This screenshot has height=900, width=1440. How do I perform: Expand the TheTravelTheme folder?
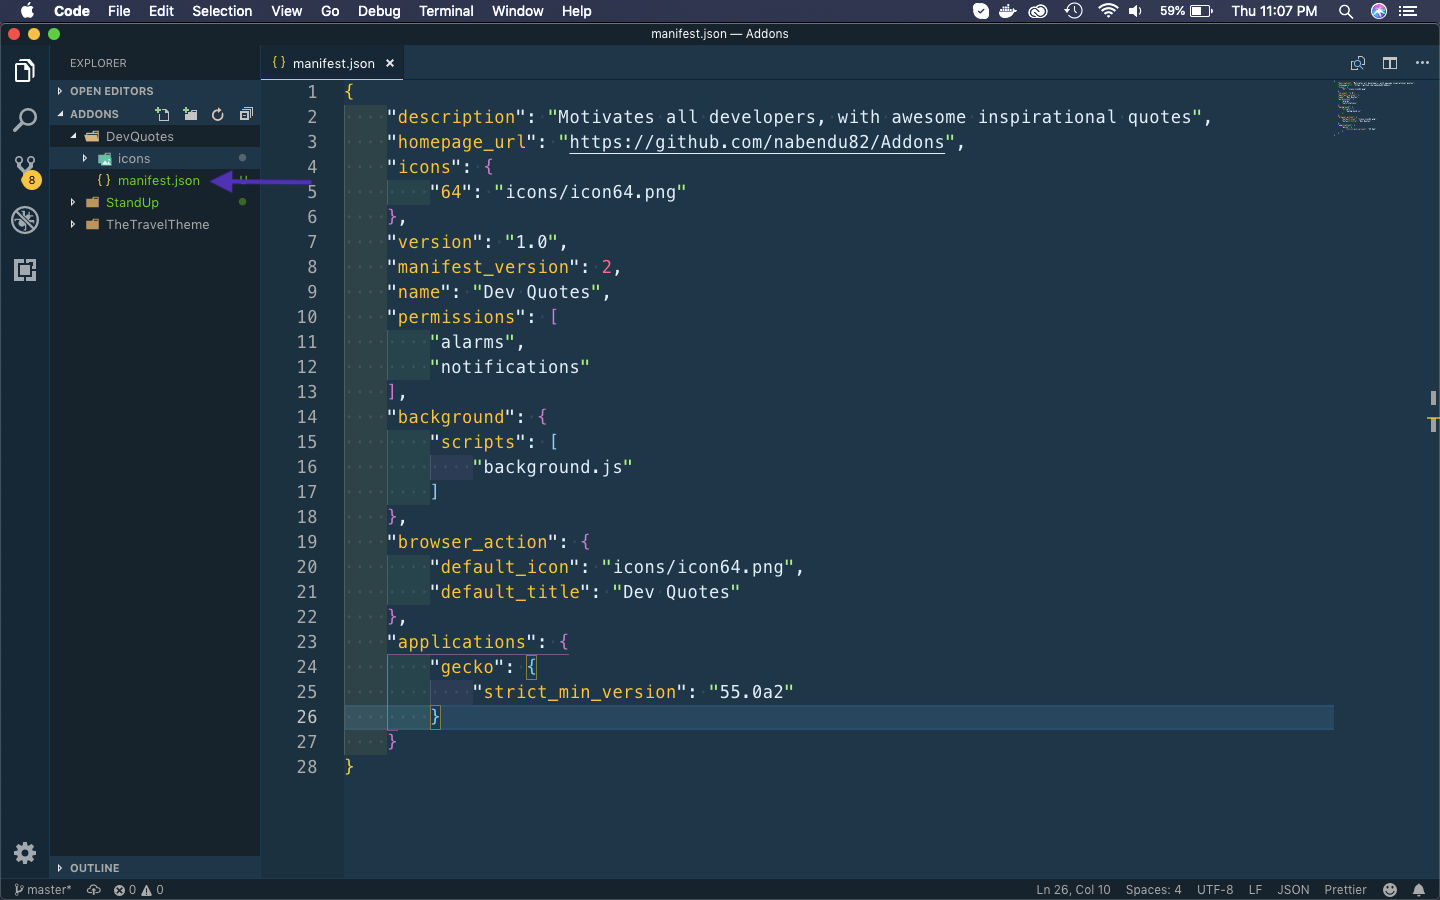click(x=158, y=224)
